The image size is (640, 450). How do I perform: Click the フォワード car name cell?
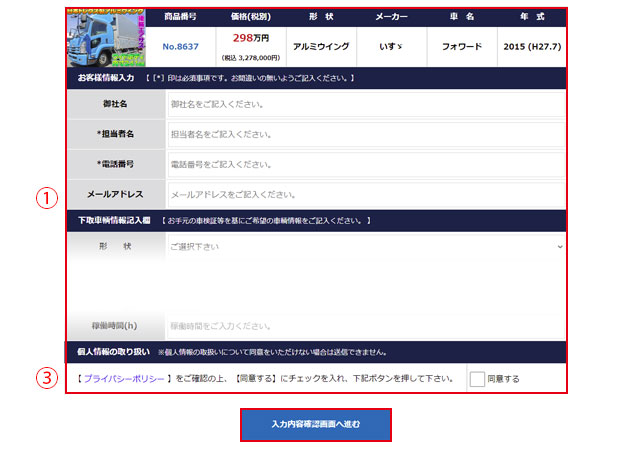click(x=462, y=46)
